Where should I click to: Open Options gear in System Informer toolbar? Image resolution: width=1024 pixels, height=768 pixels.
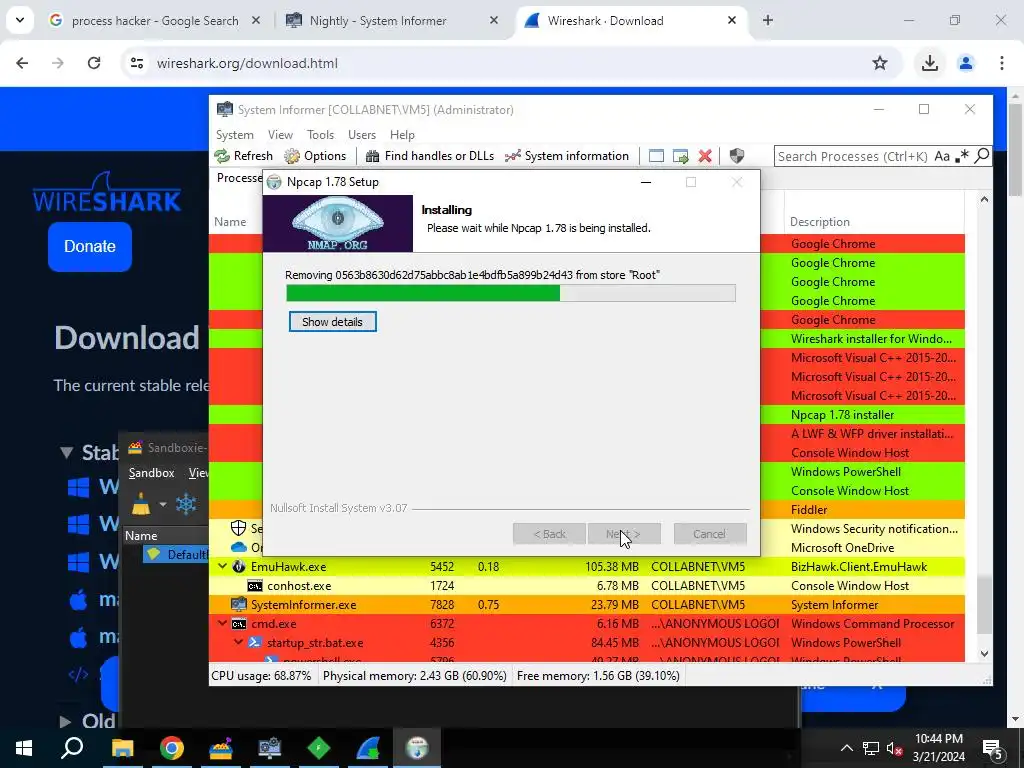pyautogui.click(x=292, y=156)
